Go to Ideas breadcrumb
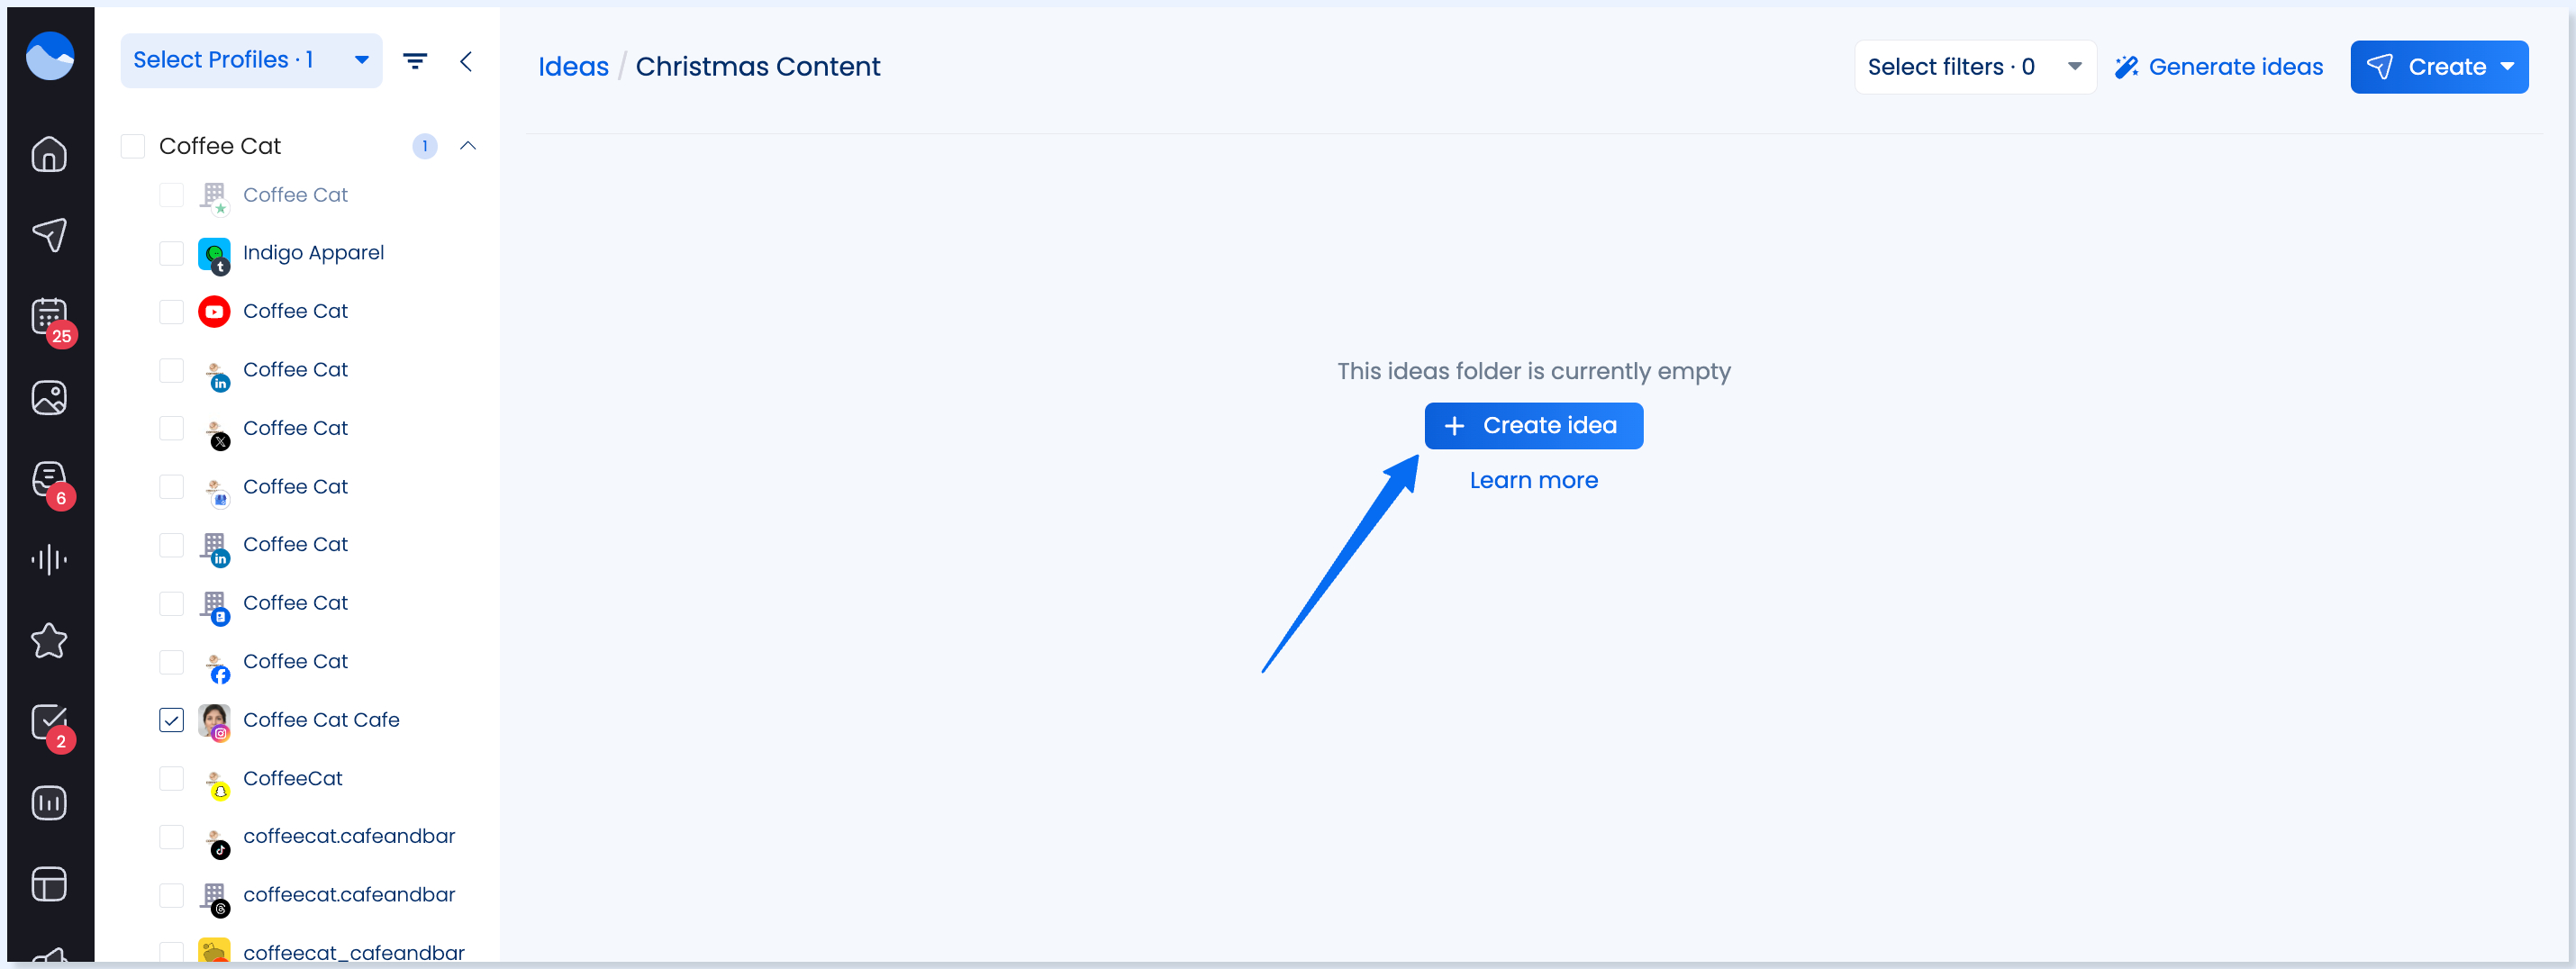The height and width of the screenshot is (969, 2576). click(x=573, y=67)
